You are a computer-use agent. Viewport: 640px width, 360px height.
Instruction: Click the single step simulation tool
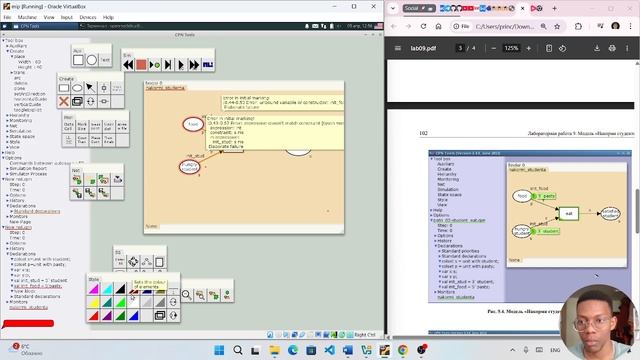168,65
